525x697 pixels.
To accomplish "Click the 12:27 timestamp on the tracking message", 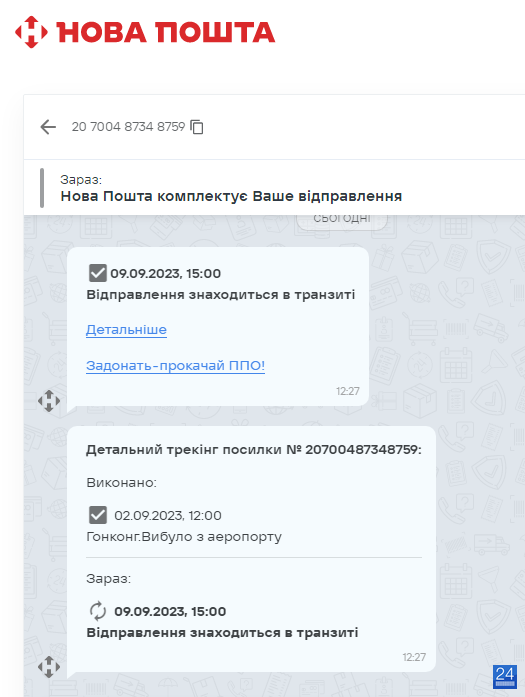I will [x=414, y=657].
